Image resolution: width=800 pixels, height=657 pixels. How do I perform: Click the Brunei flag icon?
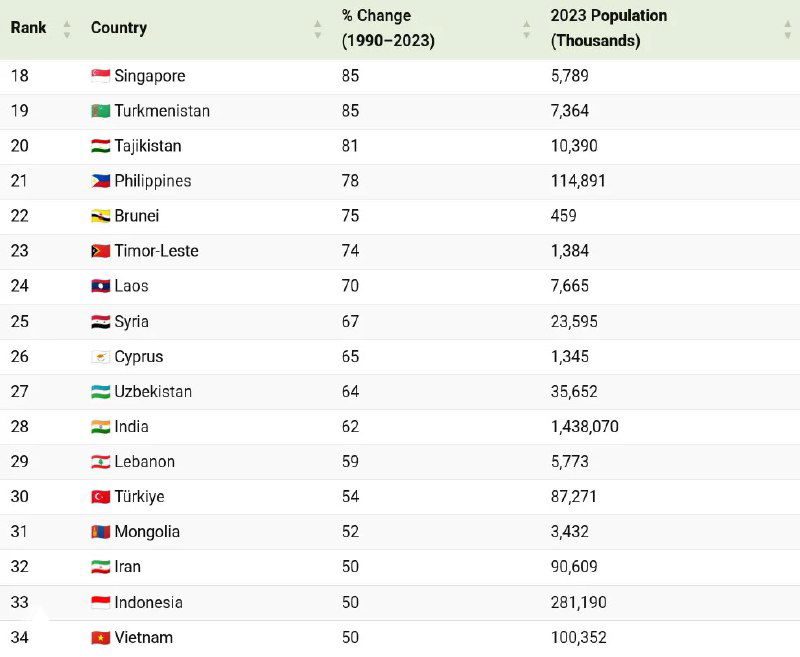point(100,216)
